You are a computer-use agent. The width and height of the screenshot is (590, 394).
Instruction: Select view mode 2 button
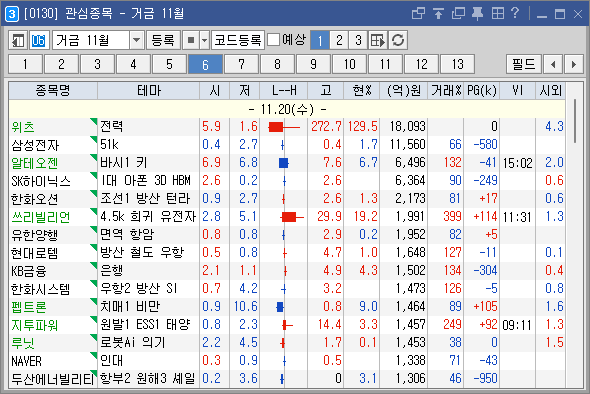coord(339,40)
